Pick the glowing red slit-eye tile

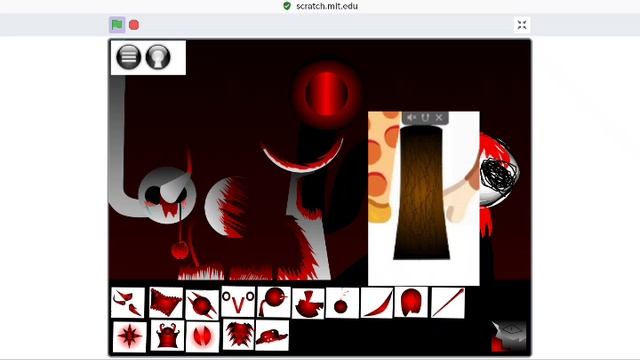202,337
